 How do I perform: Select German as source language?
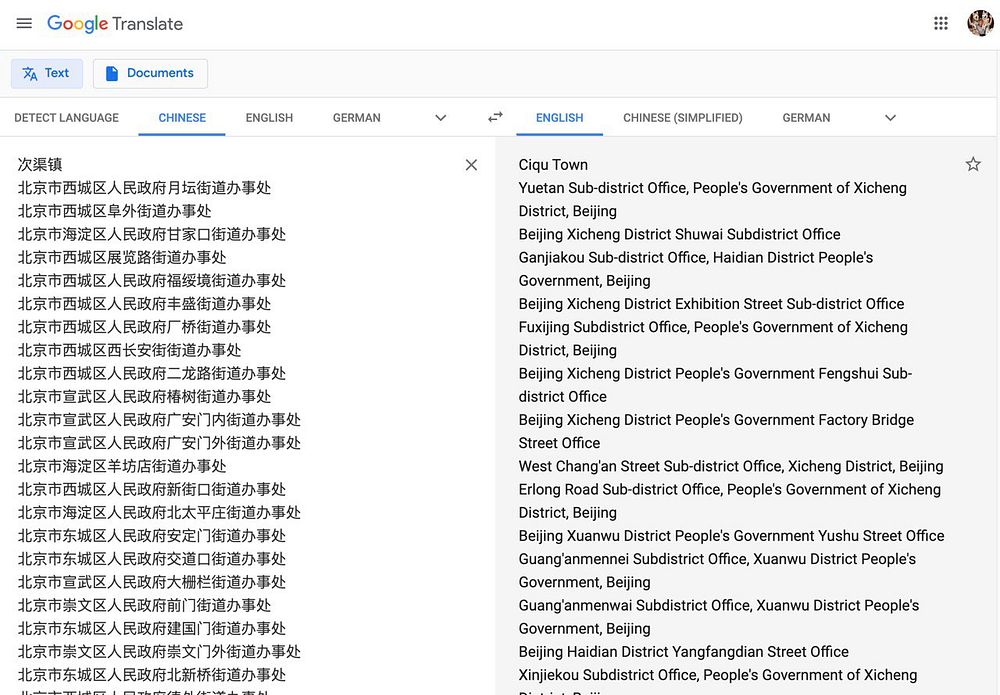357,118
